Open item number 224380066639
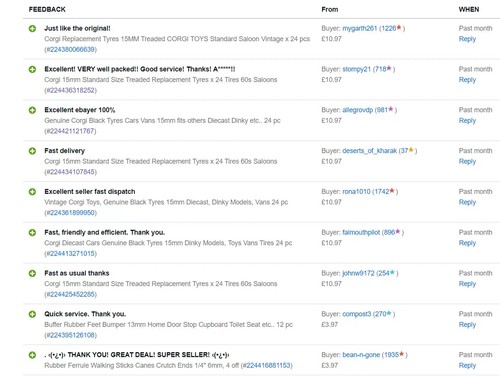 click(71, 49)
